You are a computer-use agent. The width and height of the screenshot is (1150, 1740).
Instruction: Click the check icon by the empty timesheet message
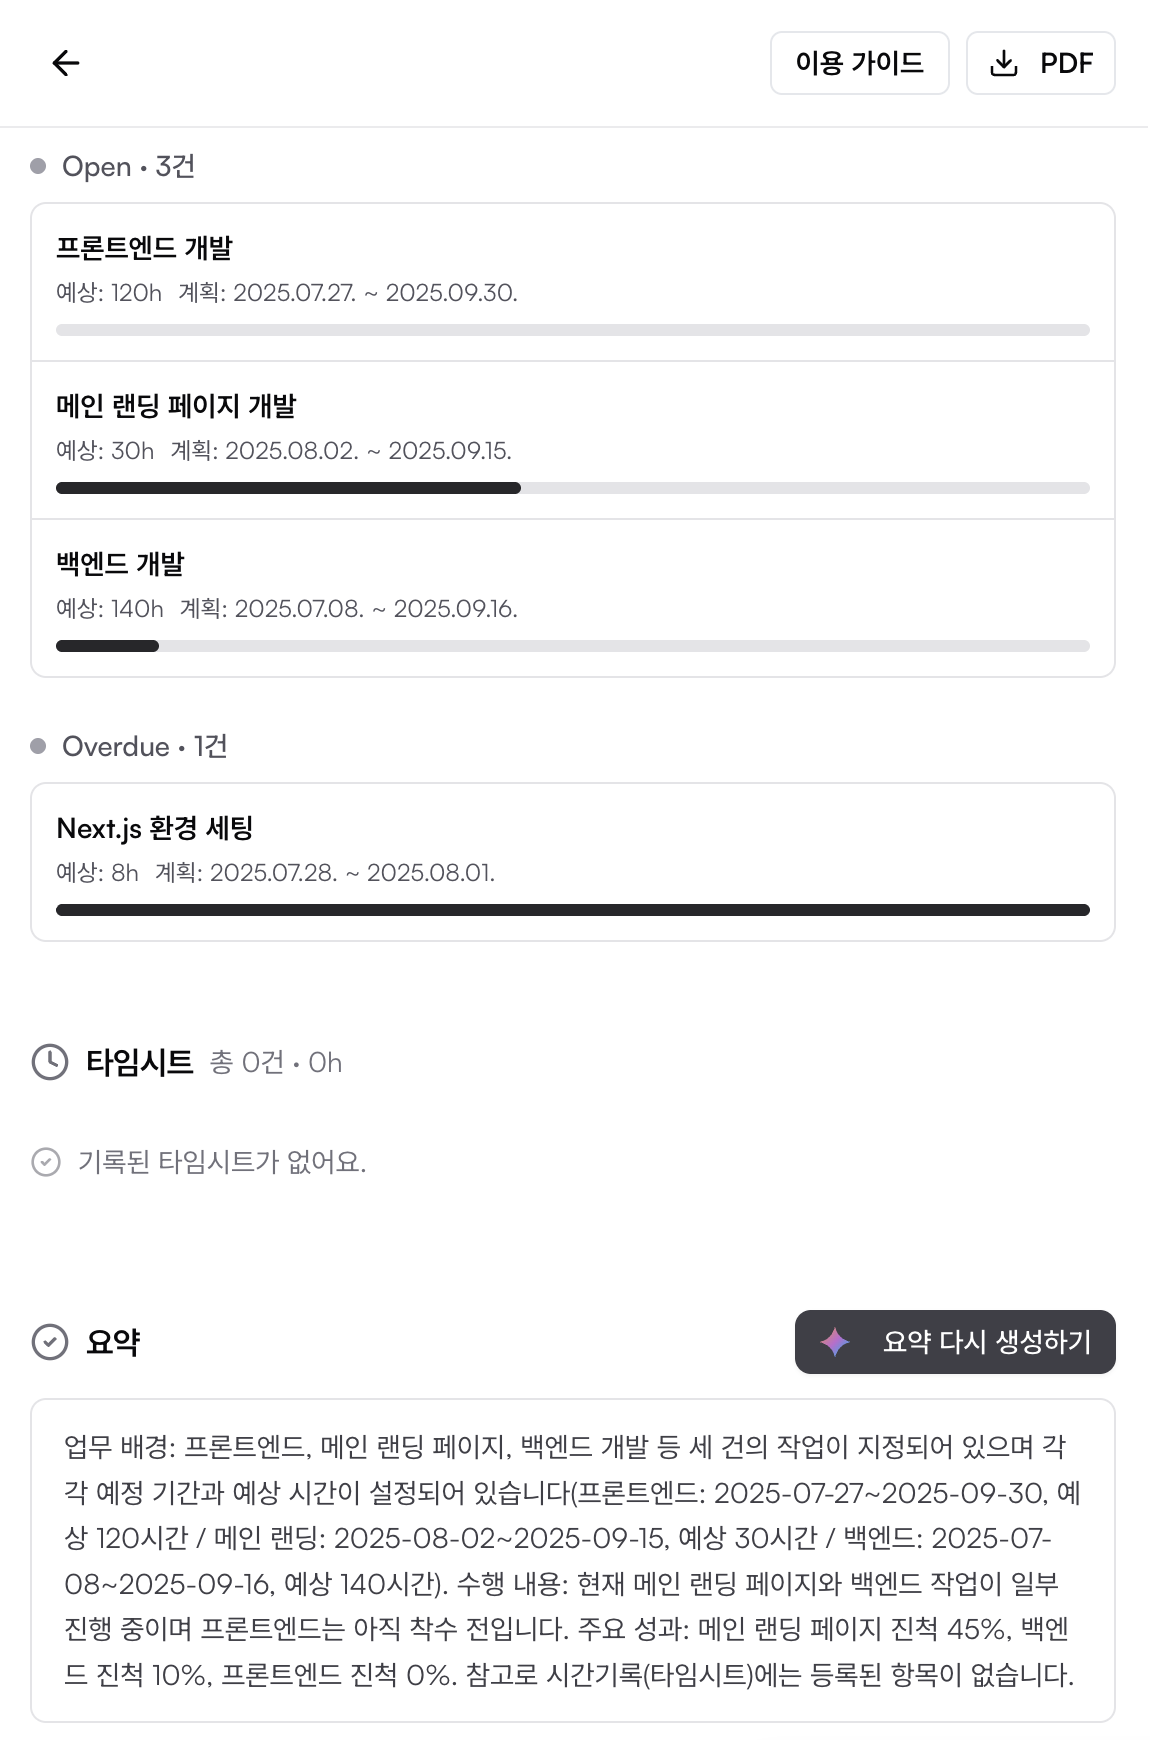[x=46, y=1162]
